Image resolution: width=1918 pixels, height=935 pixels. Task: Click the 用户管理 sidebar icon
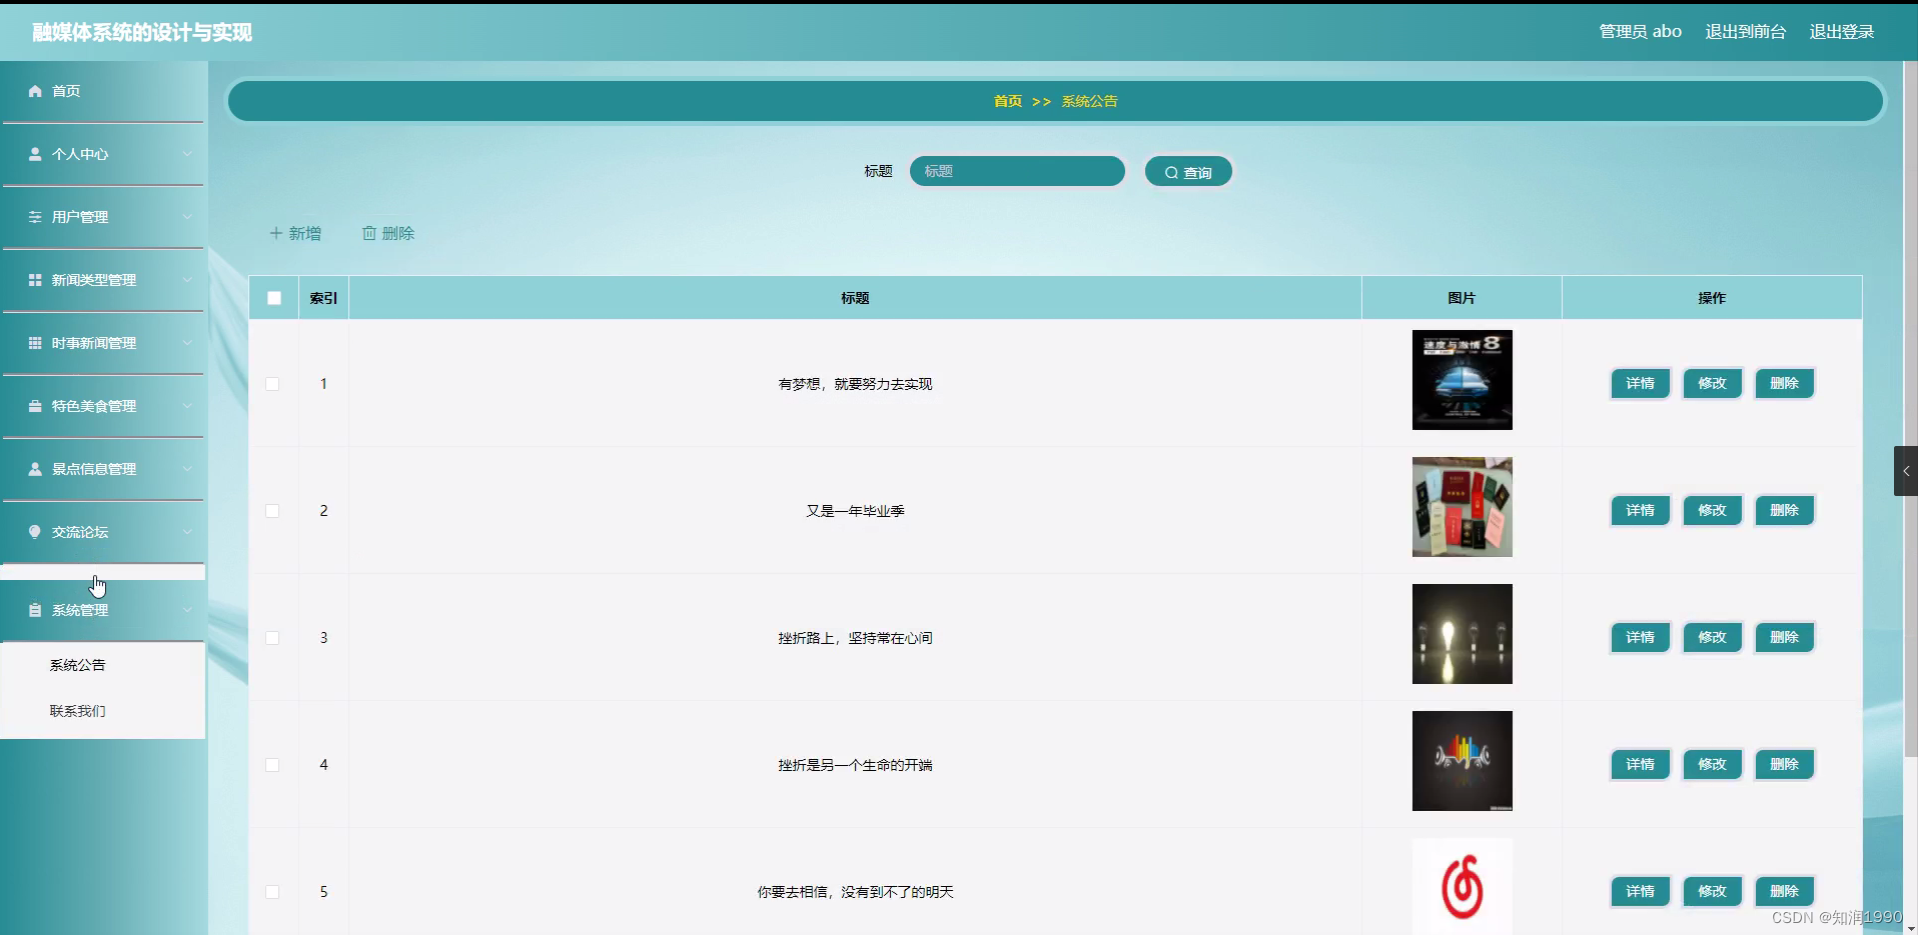34,217
